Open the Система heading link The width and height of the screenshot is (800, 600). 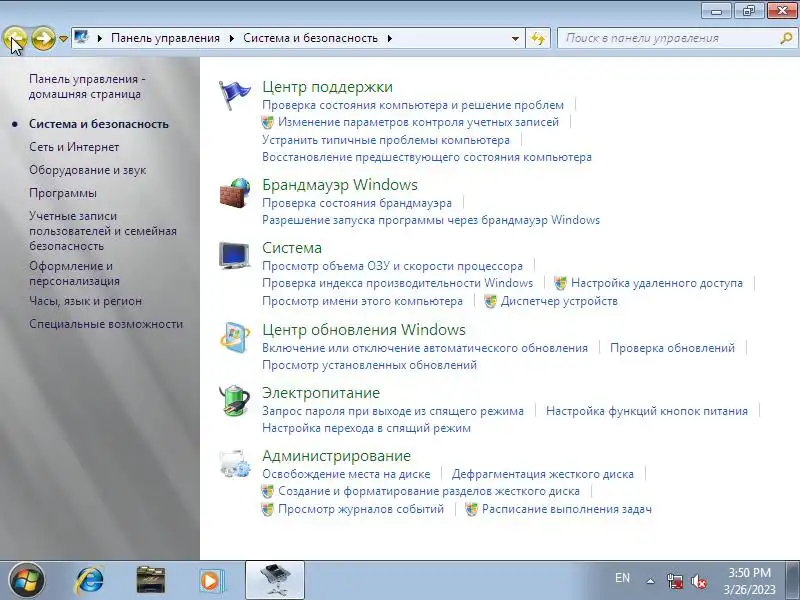coord(292,248)
